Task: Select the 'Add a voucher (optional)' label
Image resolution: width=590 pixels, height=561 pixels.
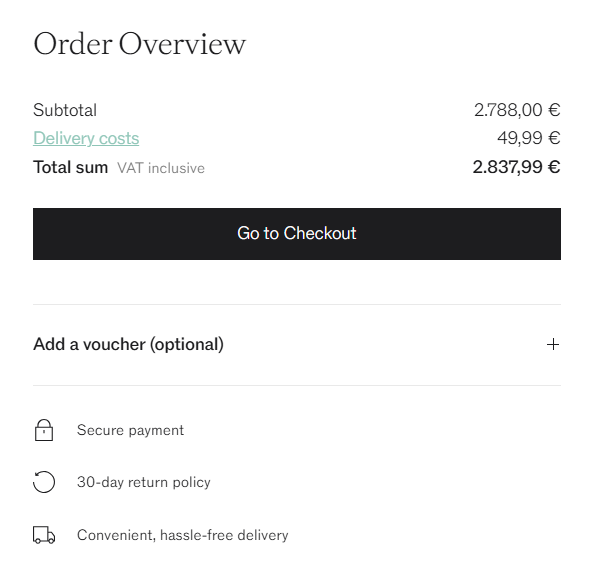Action: point(128,344)
